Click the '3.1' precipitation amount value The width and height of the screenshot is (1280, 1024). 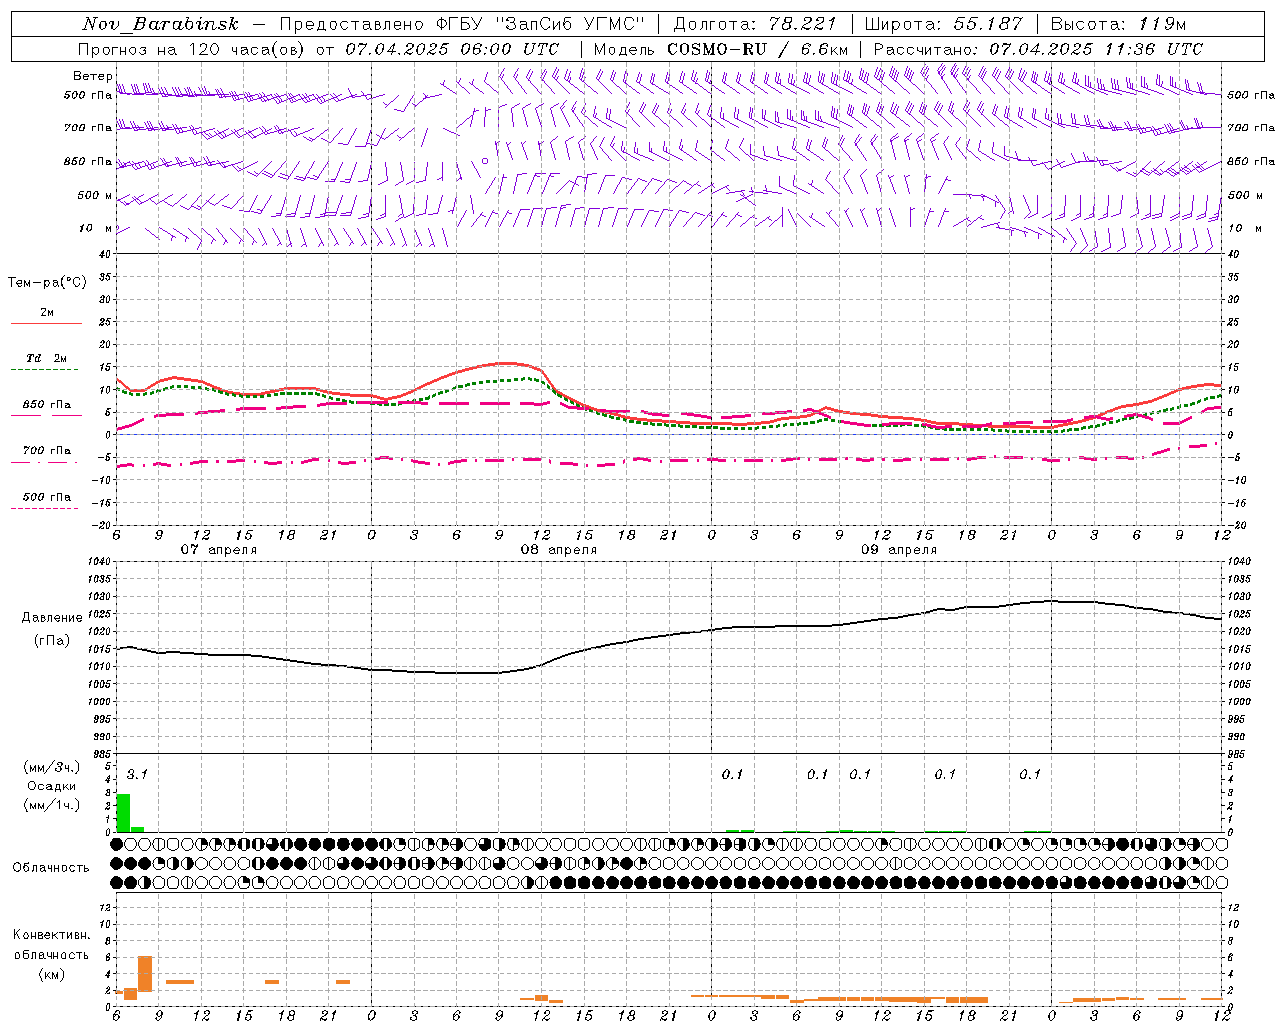click(137, 774)
